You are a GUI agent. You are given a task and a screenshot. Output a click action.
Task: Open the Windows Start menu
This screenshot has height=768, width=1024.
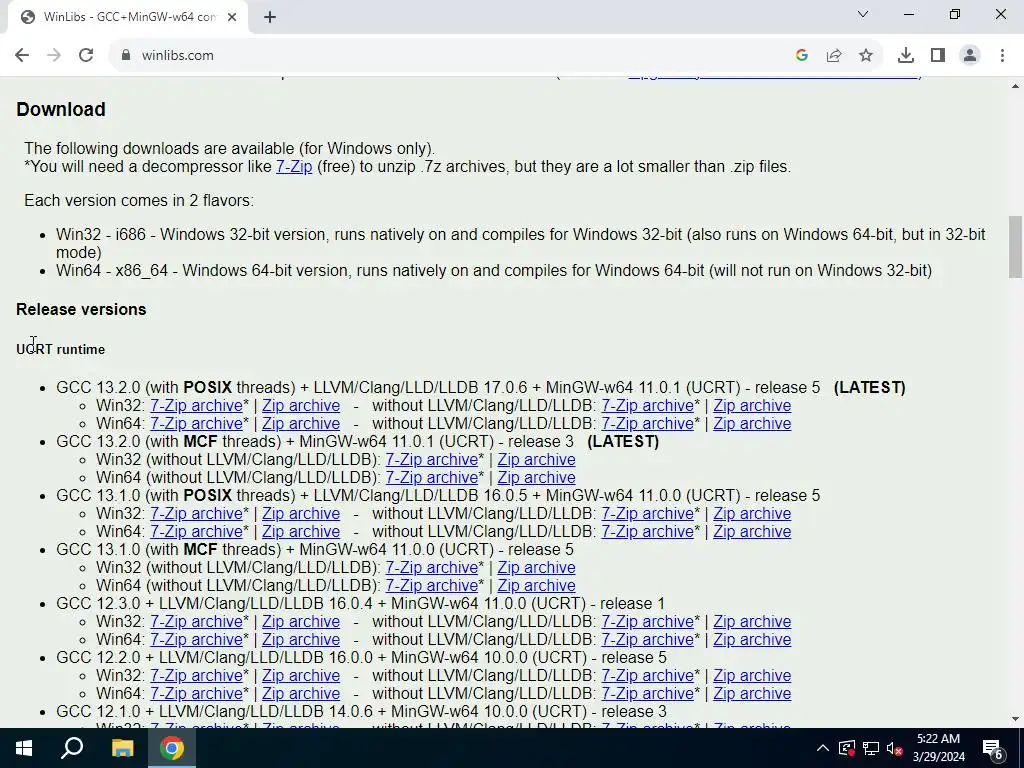point(24,748)
